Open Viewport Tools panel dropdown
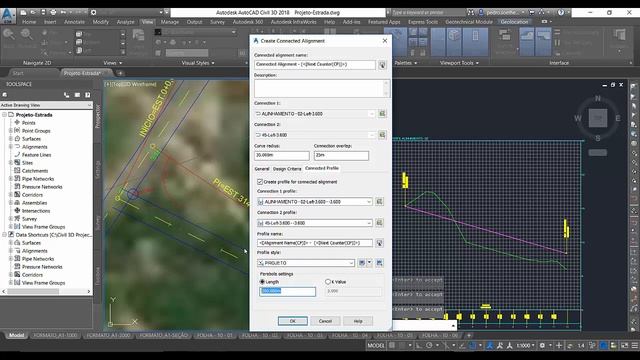 coord(459,63)
